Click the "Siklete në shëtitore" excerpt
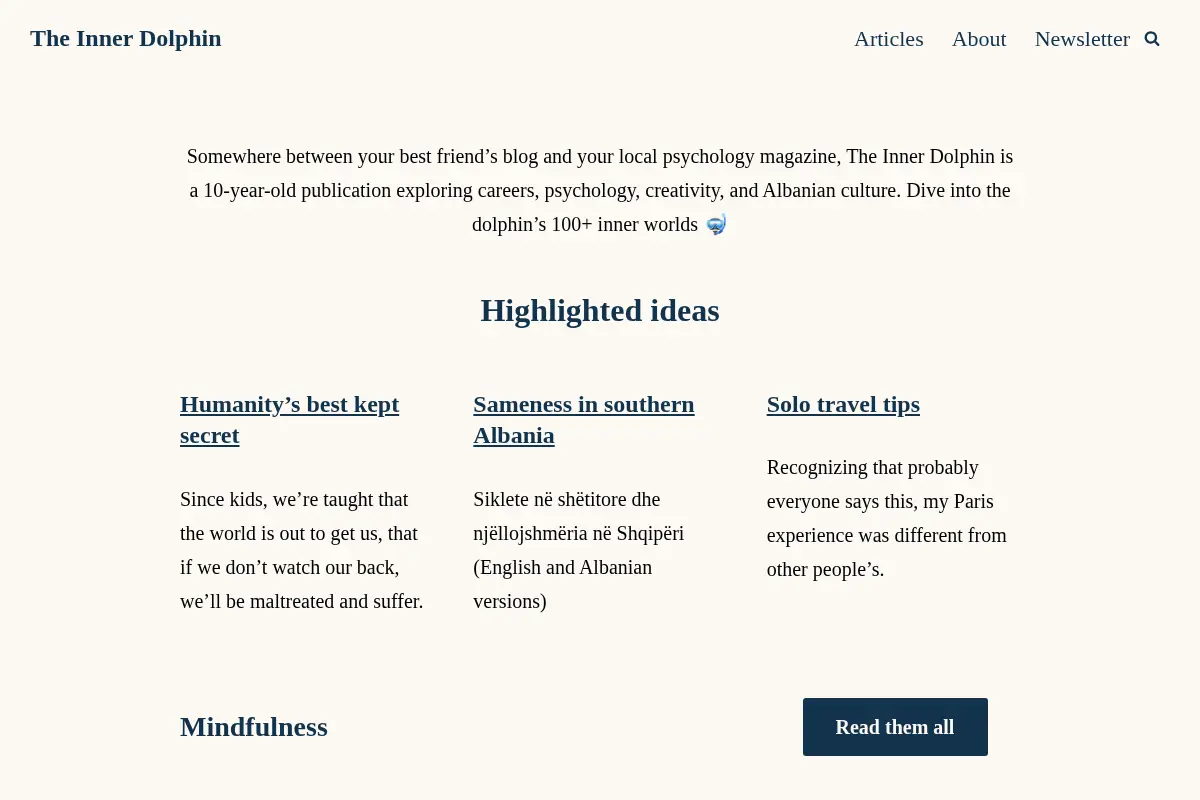1200x800 pixels. pyautogui.click(x=579, y=550)
